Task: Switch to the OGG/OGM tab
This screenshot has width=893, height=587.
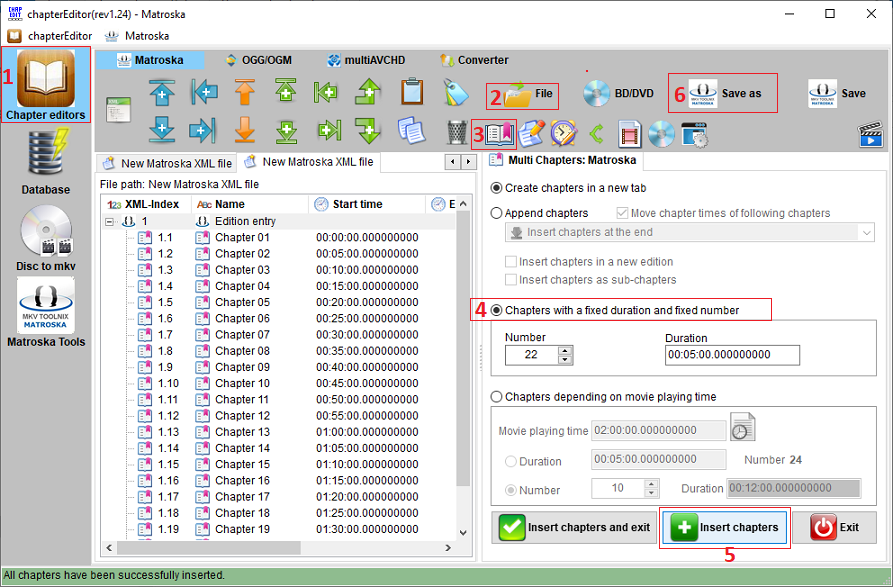Action: coord(259,60)
